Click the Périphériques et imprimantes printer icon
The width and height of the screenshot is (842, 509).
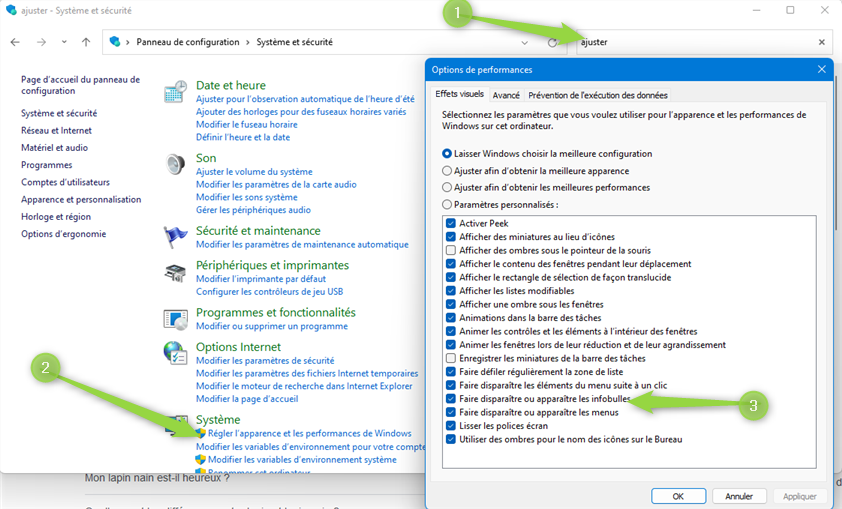coord(176,273)
